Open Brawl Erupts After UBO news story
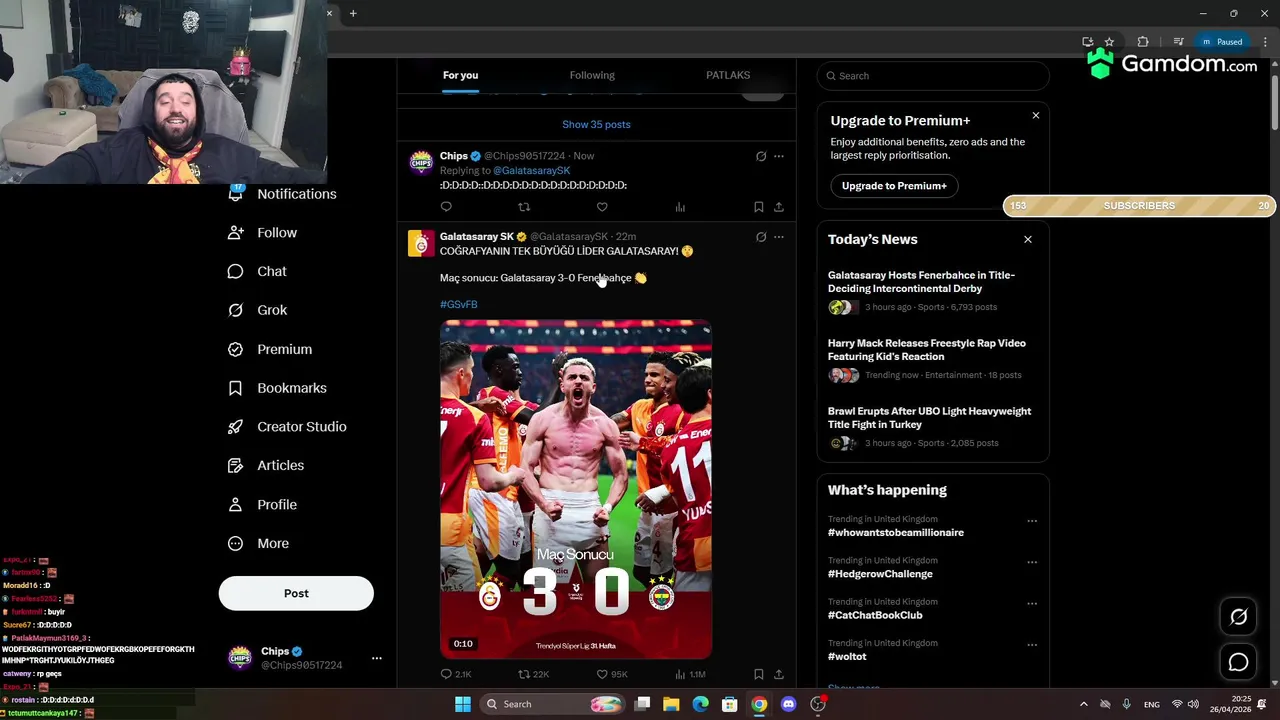 pyautogui.click(x=929, y=418)
